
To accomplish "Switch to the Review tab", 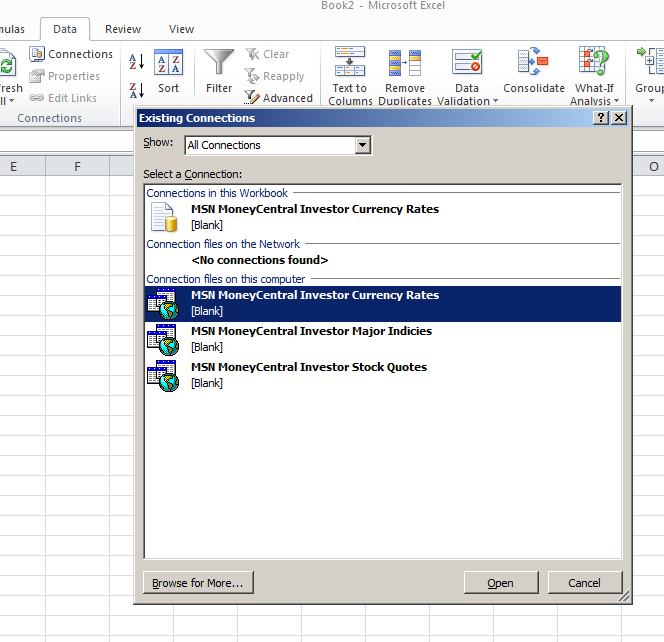I will [x=123, y=29].
